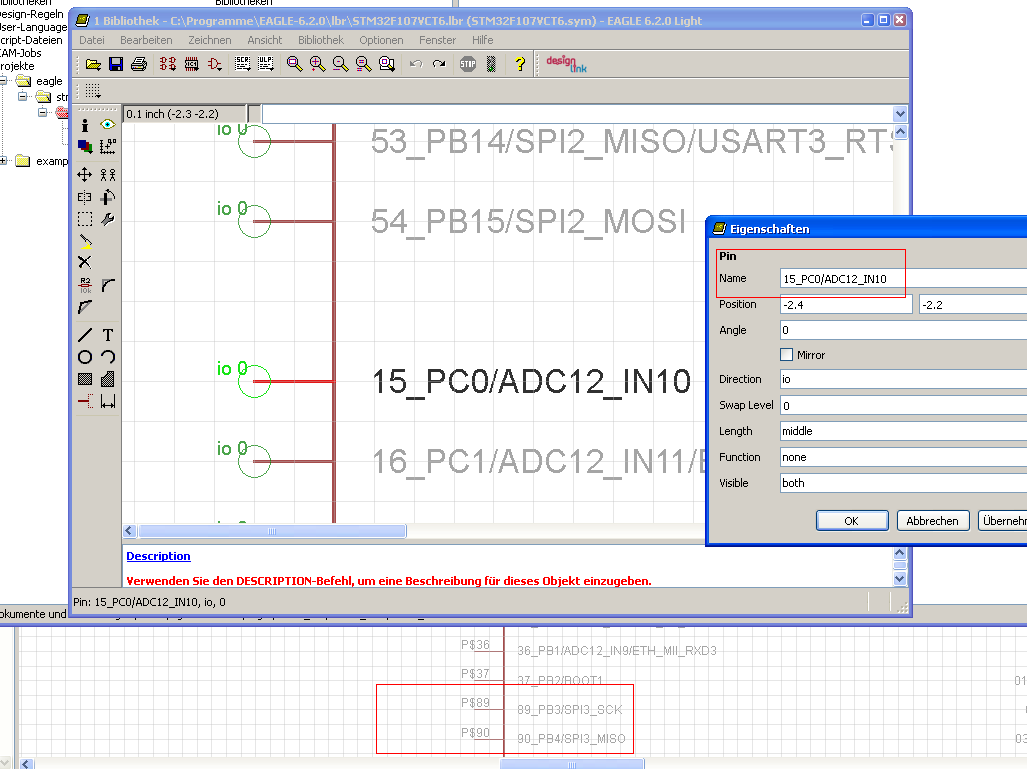Open the Bearbeiten menu

tap(146, 40)
